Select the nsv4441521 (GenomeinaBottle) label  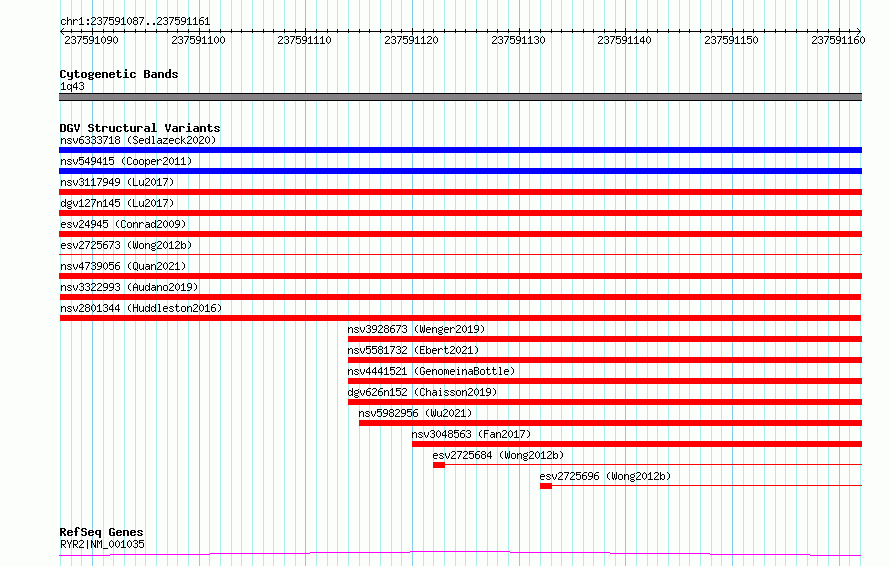[431, 371]
